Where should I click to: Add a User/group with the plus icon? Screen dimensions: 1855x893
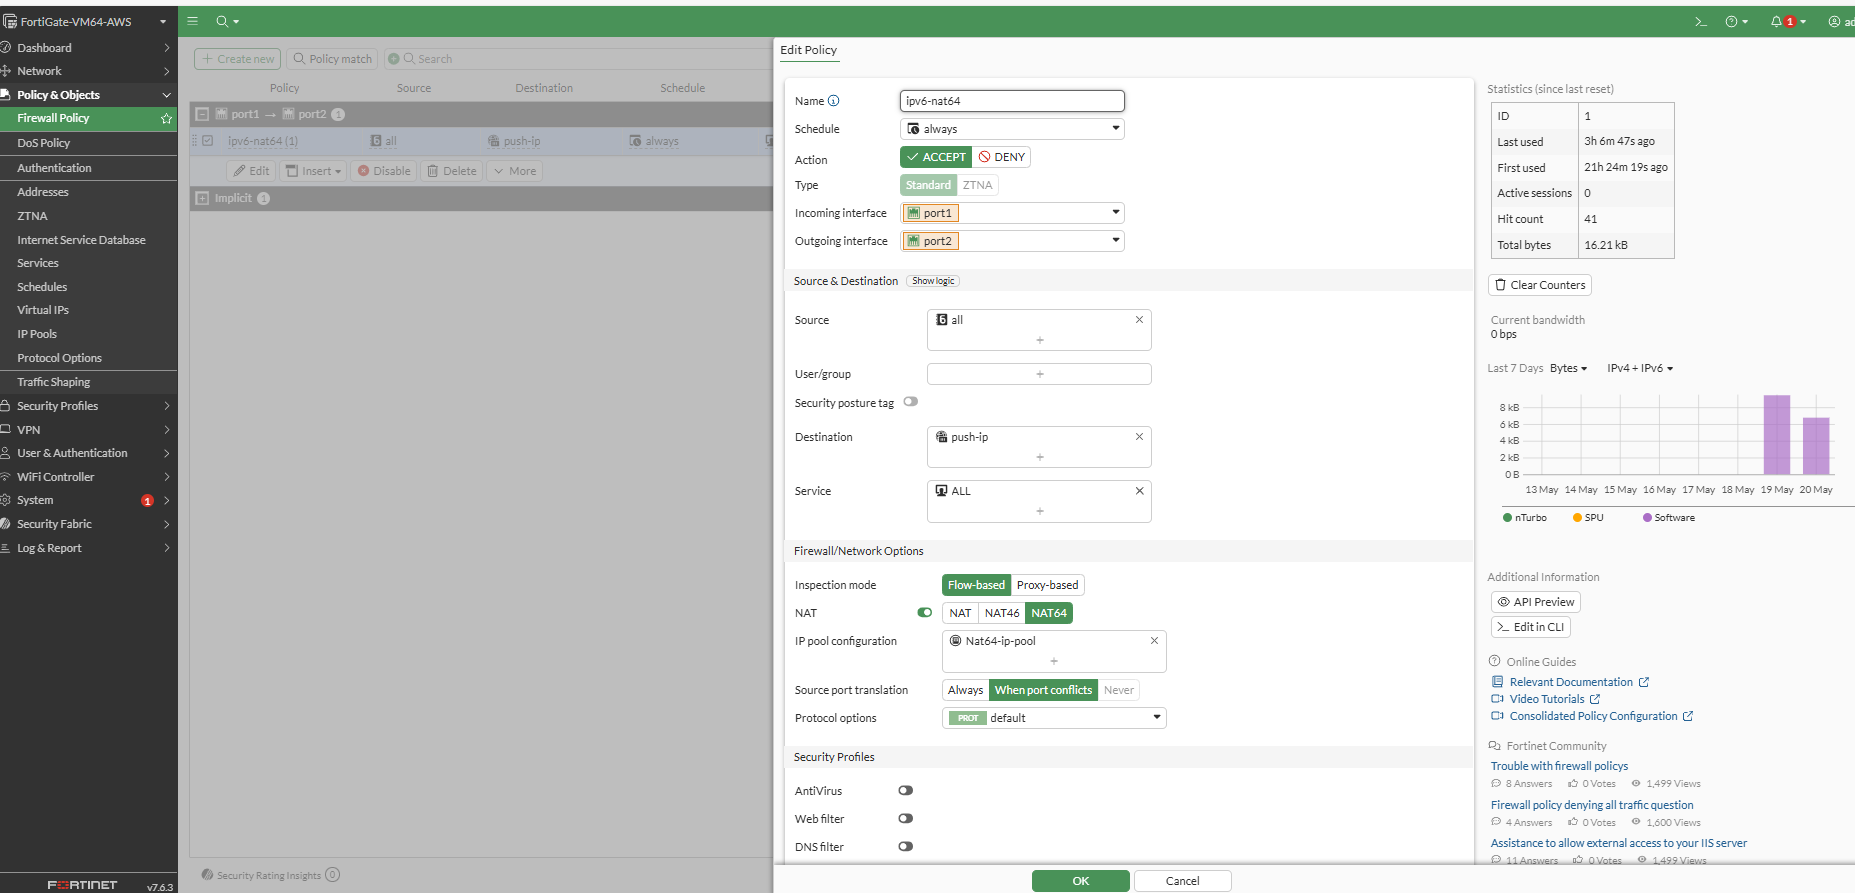(1040, 374)
